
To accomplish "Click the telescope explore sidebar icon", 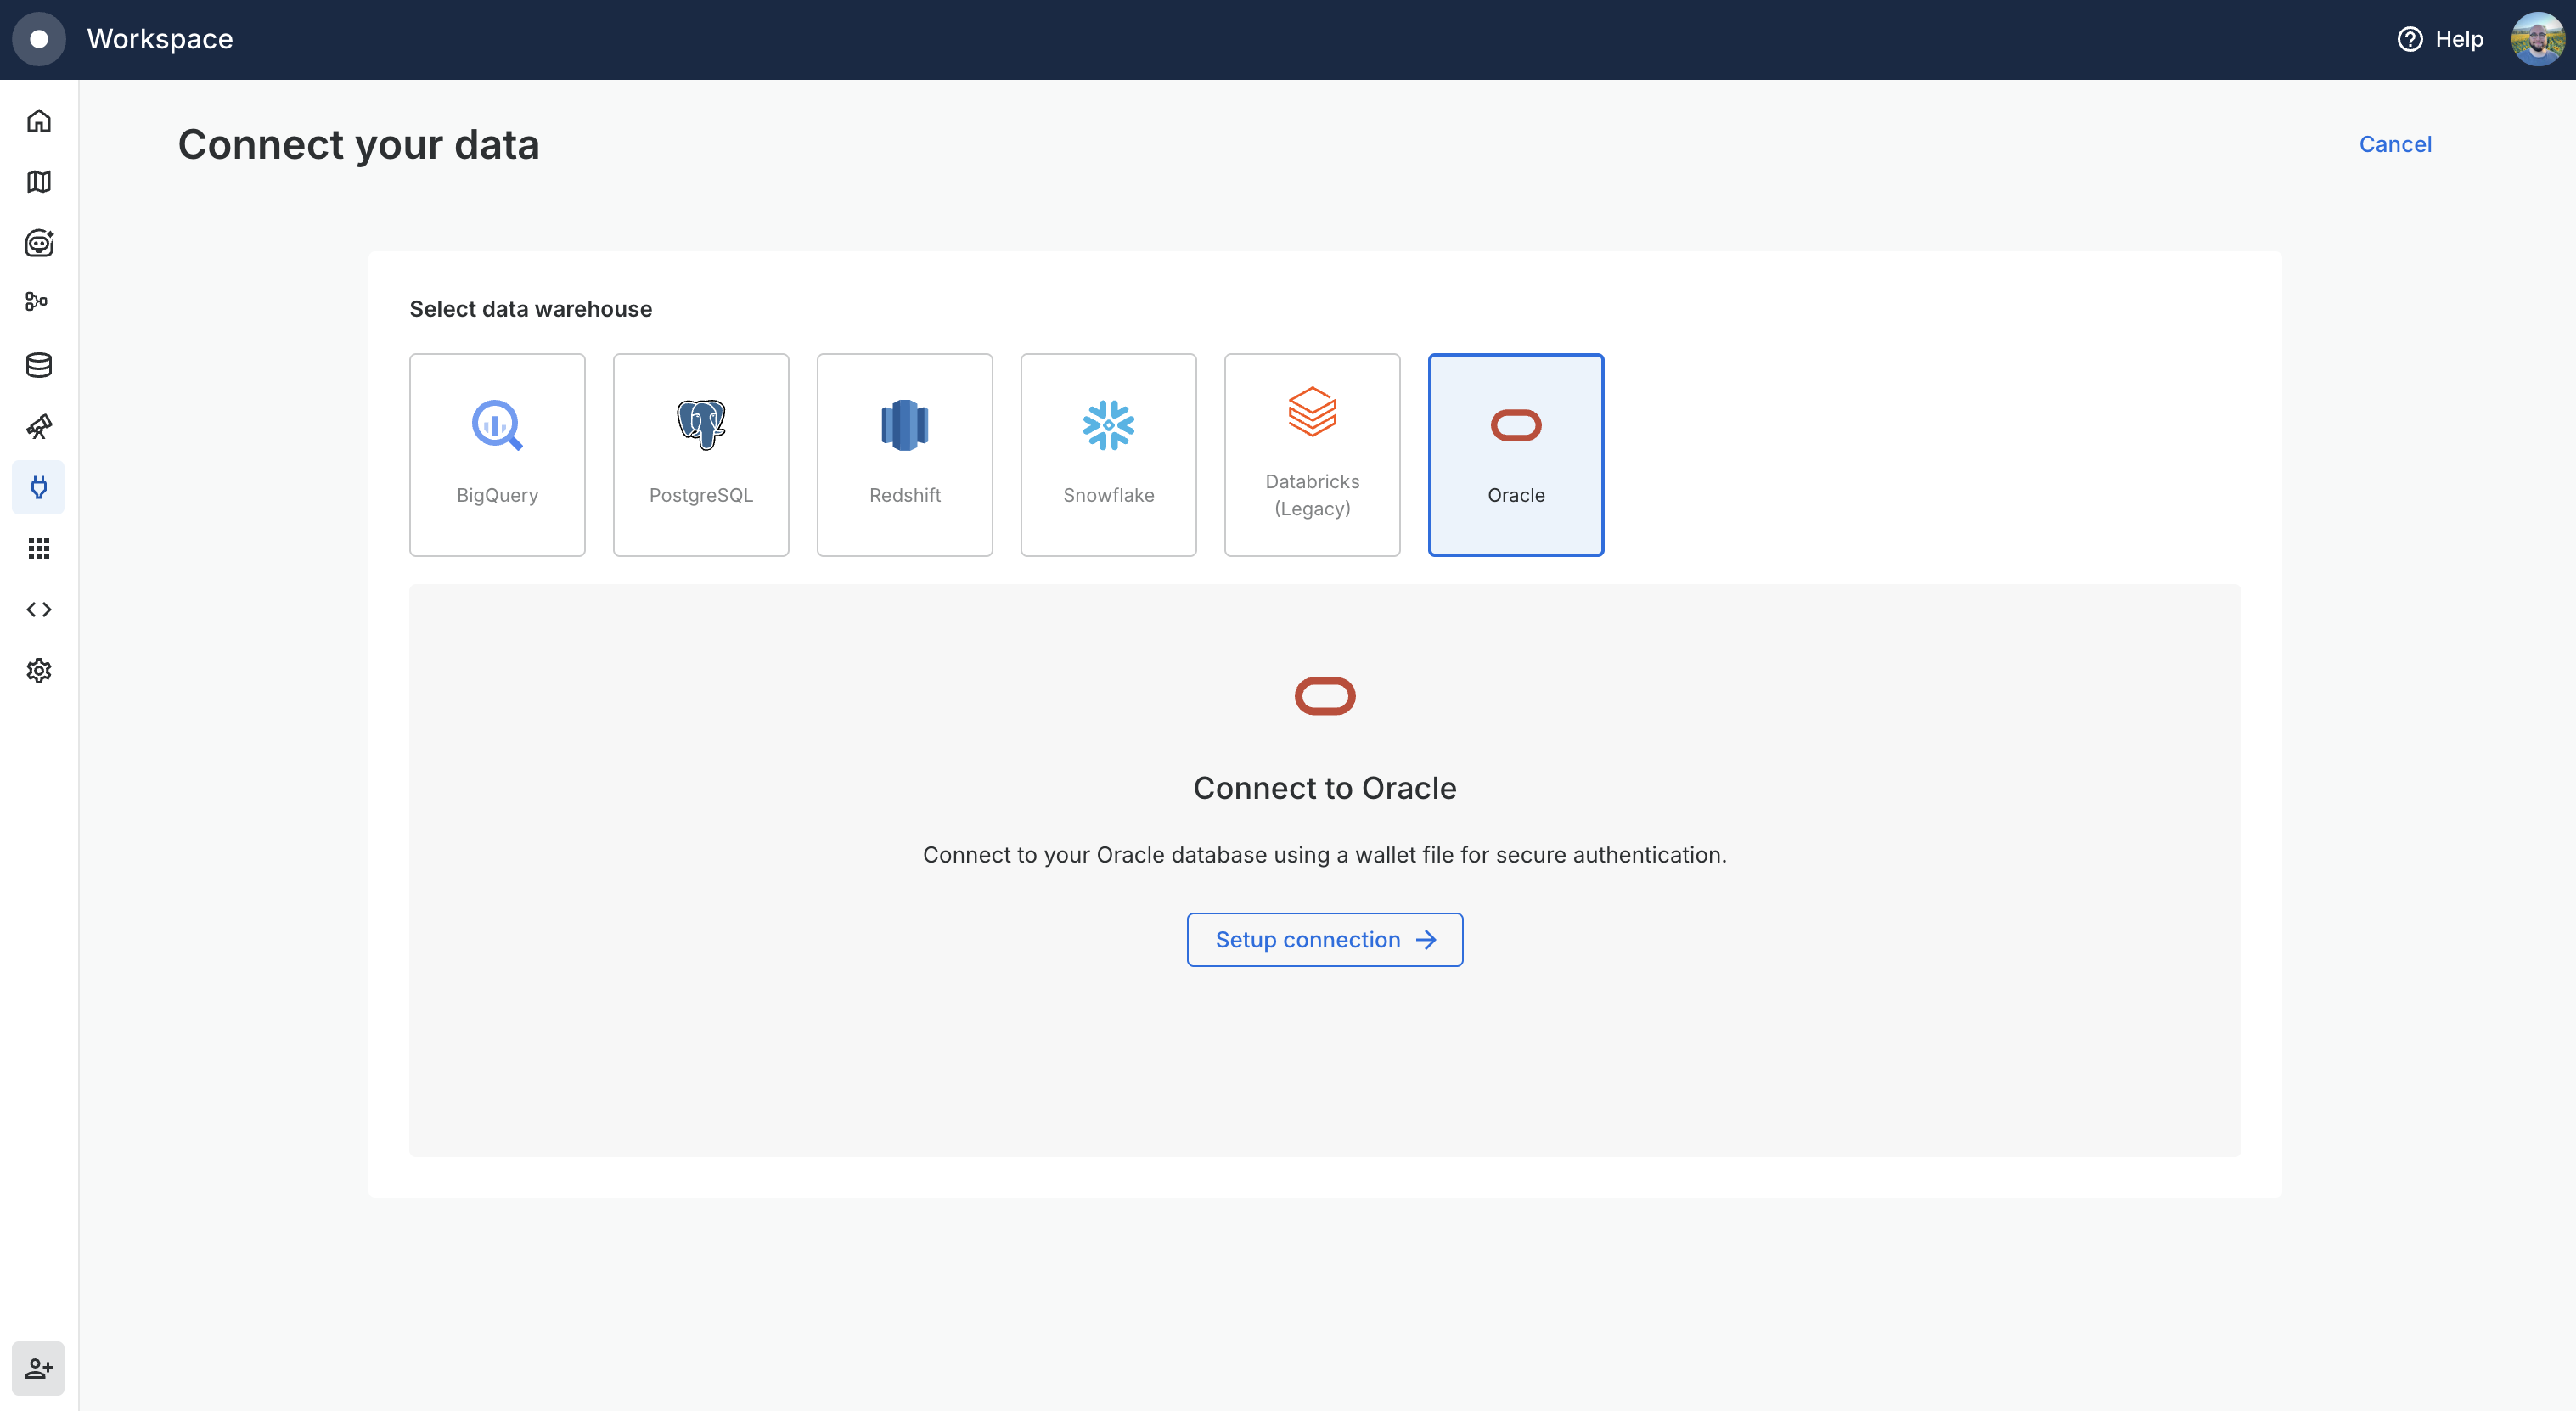I will 39,427.
